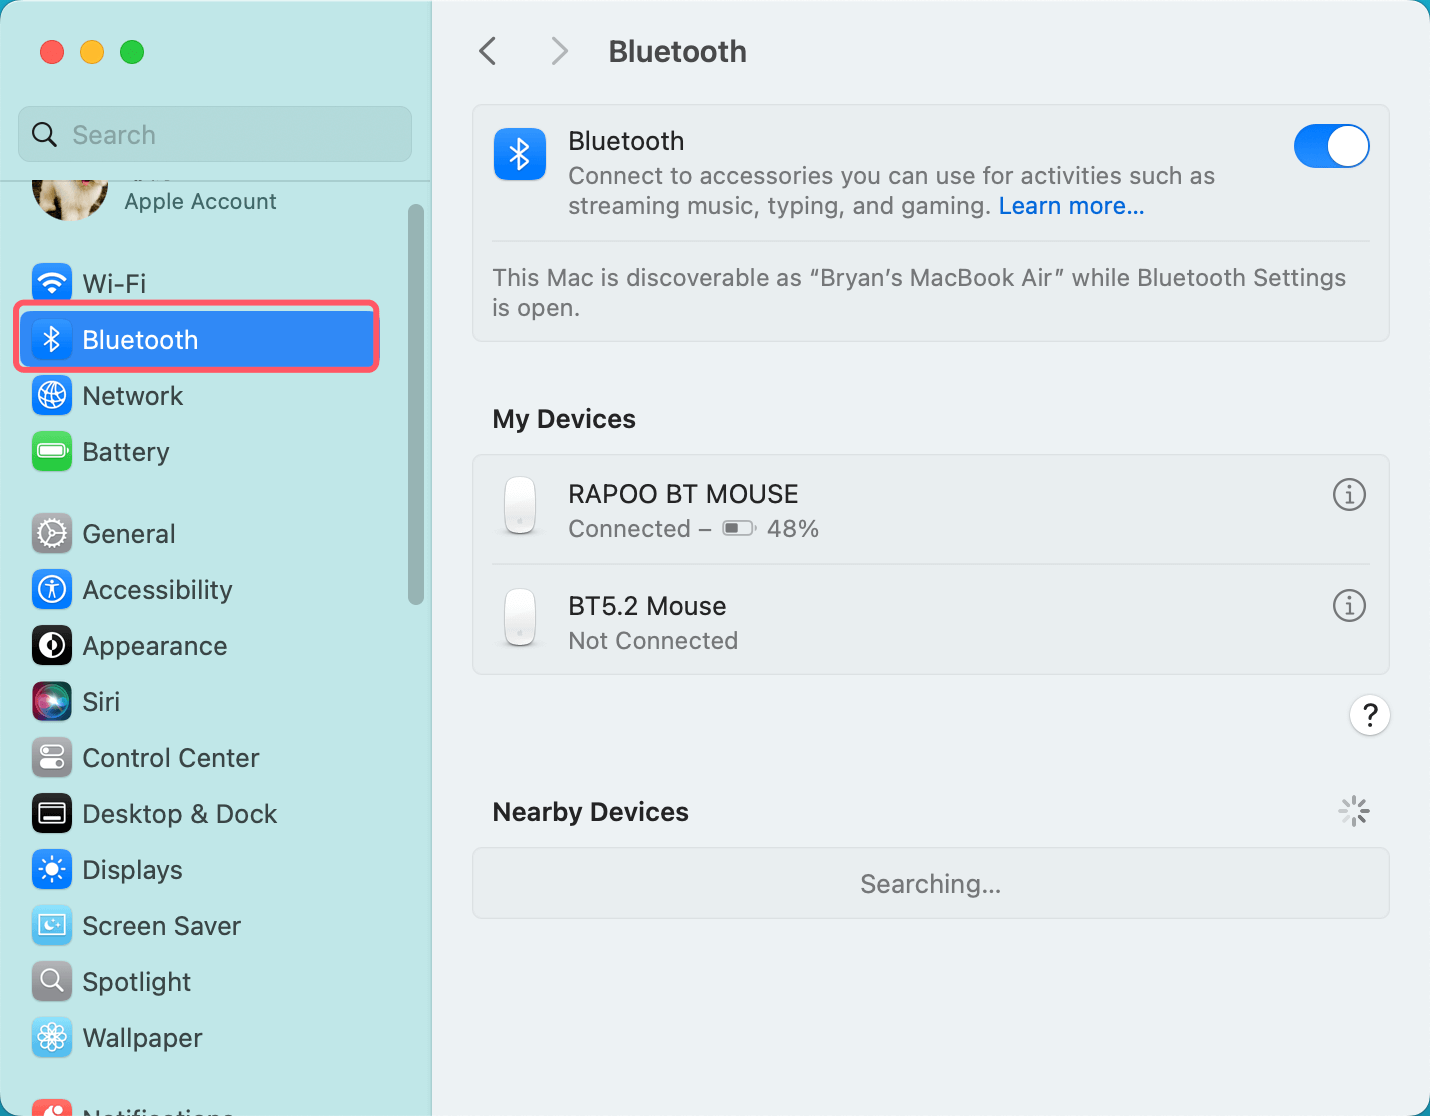
Task: Open Displays settings via its icon
Action: [51, 869]
